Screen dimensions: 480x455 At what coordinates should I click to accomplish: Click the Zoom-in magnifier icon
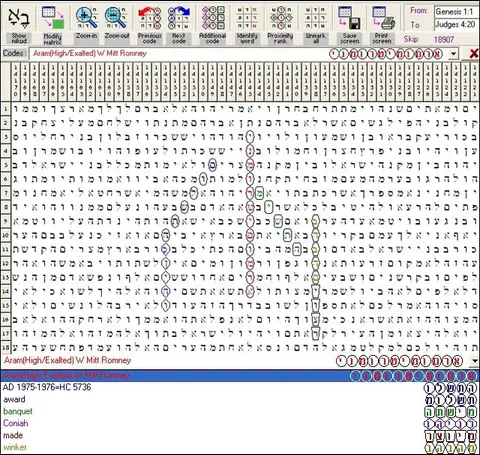click(86, 18)
